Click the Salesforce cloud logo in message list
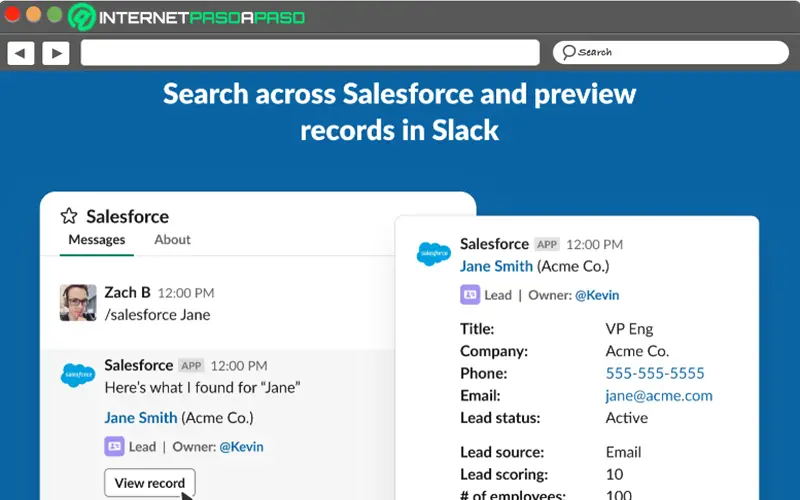 (78, 376)
